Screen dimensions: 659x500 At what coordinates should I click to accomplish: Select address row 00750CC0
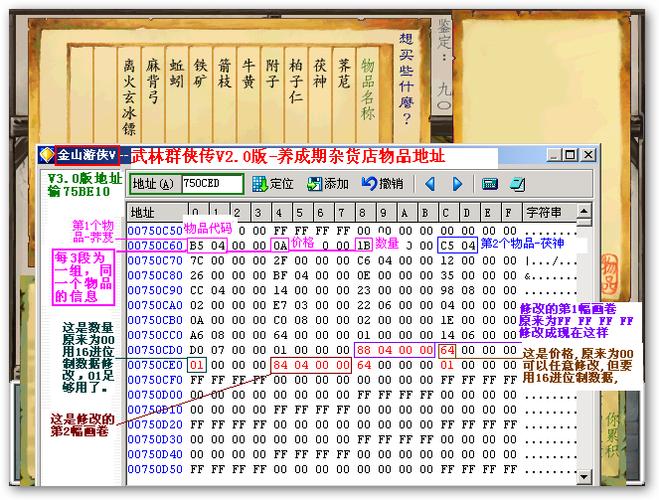(155, 335)
